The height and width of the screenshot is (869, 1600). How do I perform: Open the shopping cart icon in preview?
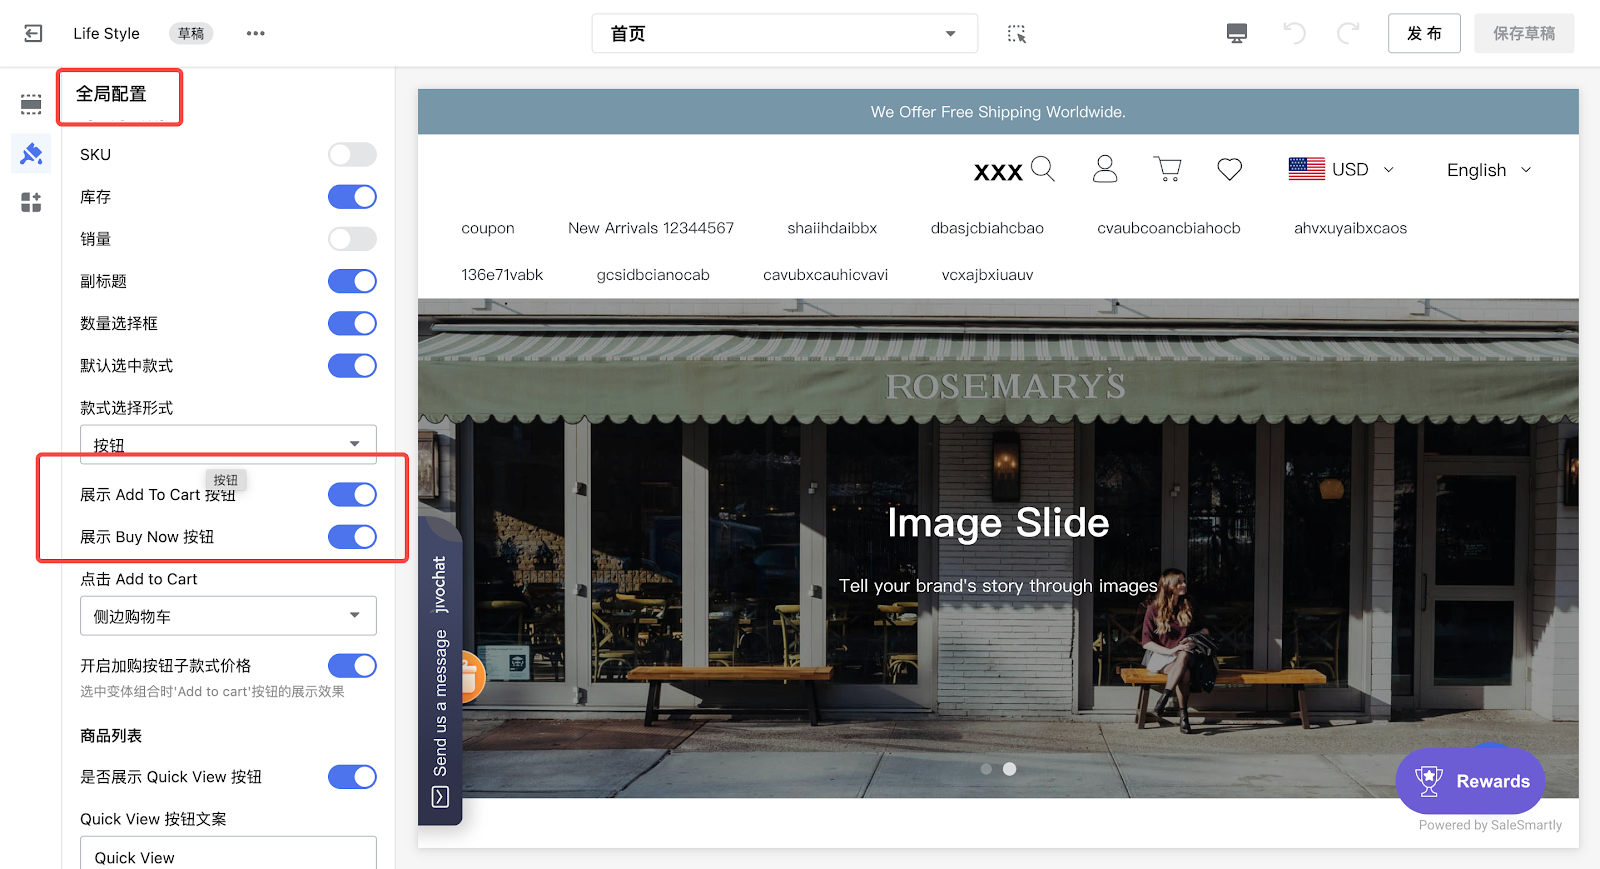pos(1167,169)
